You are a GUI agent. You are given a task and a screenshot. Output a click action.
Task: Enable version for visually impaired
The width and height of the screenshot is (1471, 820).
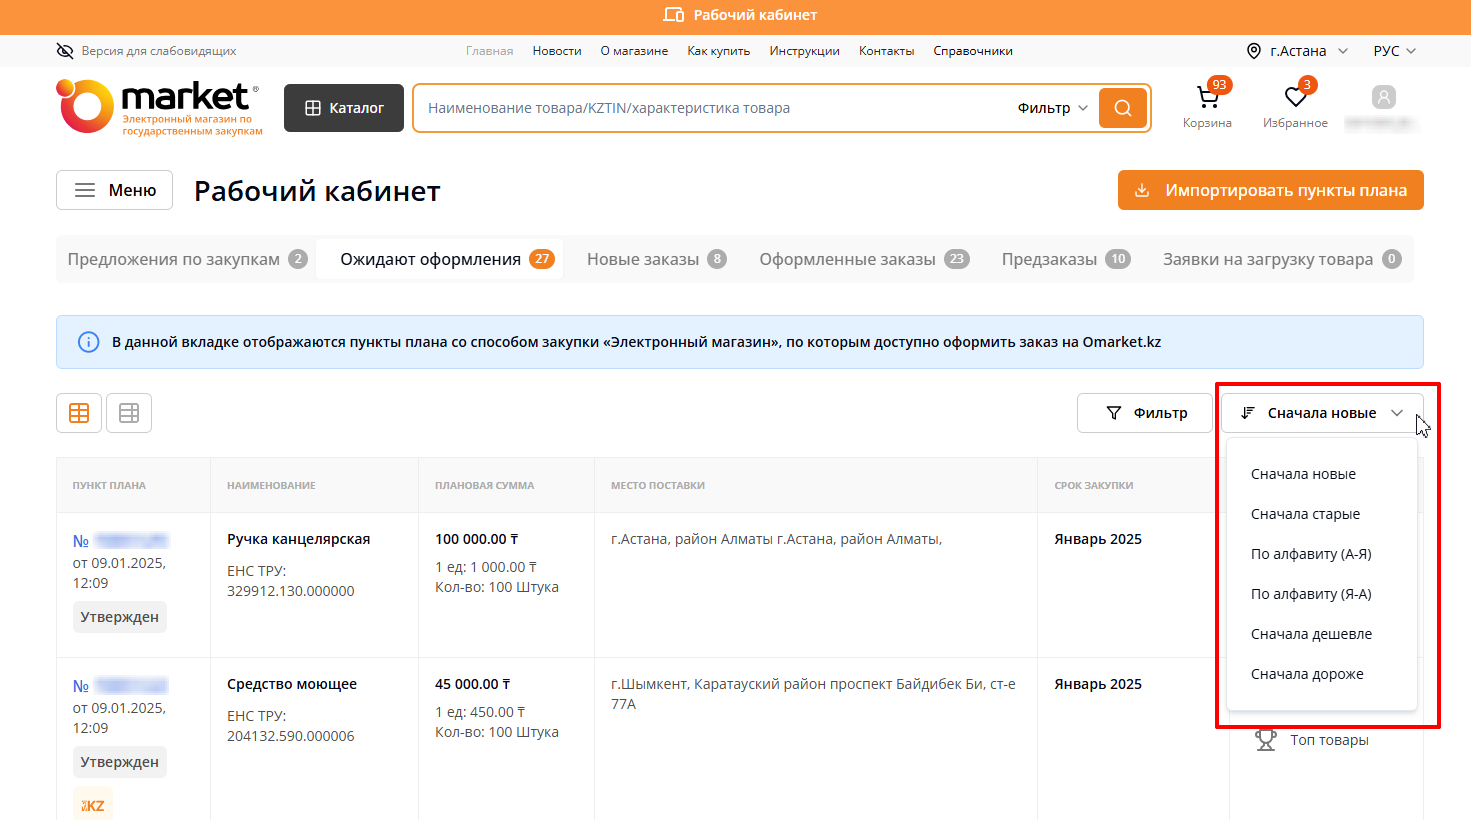point(147,51)
